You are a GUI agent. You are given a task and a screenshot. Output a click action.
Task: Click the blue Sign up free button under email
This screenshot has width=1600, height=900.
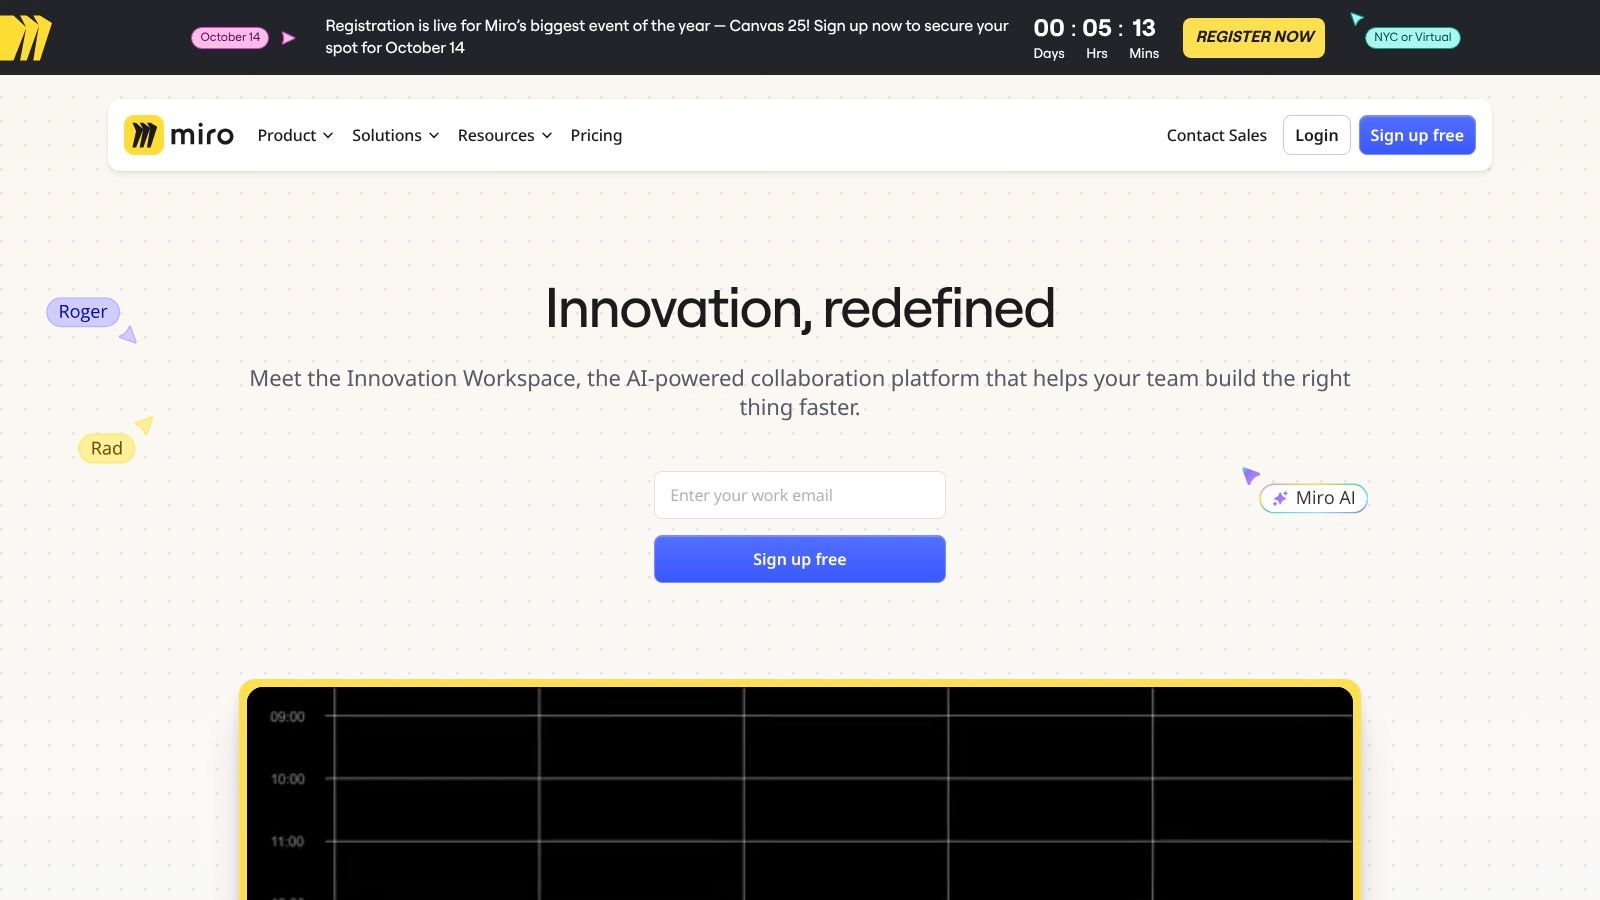(x=800, y=559)
